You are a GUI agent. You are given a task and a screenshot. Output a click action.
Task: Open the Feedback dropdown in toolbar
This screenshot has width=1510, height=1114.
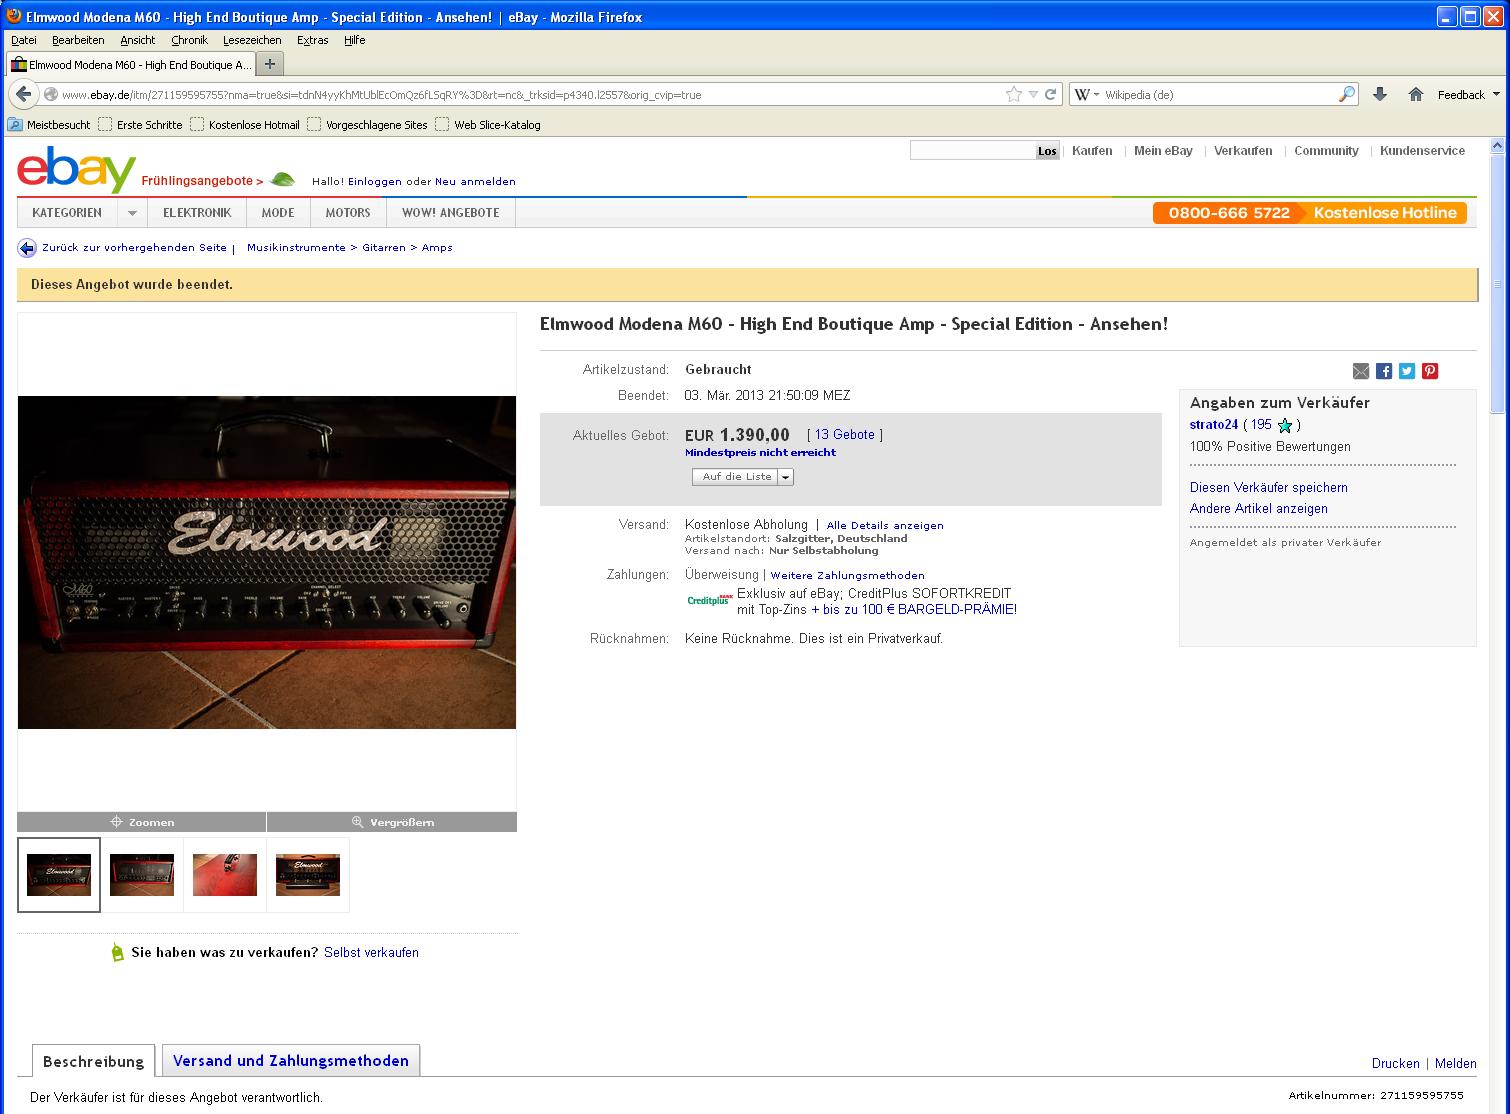coord(1469,95)
